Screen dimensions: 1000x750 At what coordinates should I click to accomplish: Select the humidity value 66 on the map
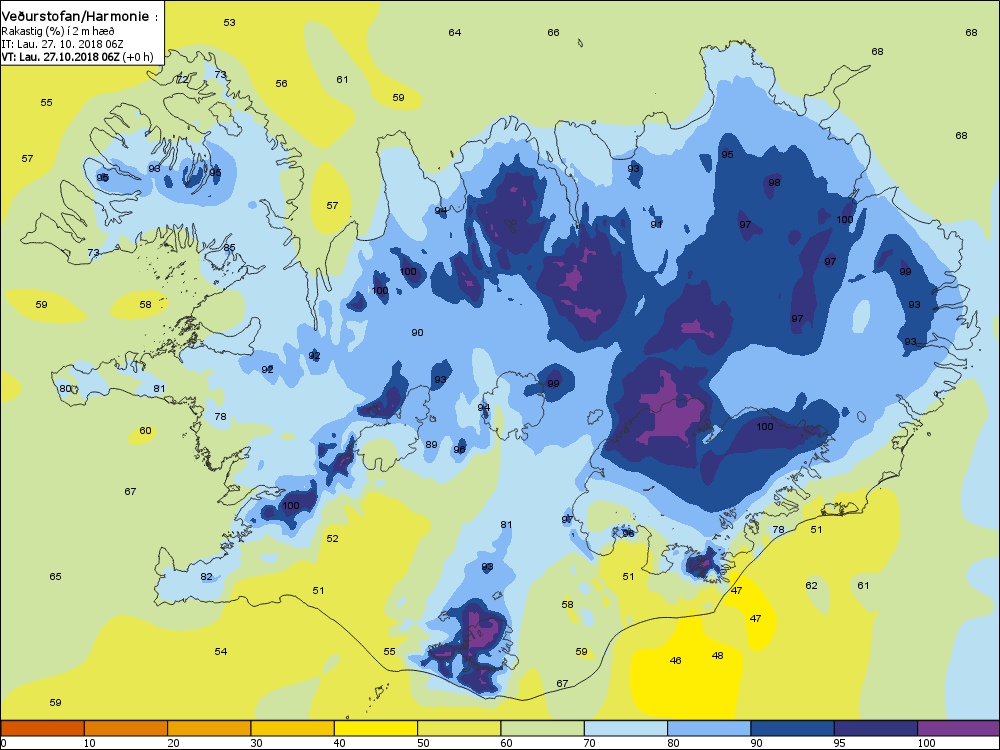click(554, 33)
